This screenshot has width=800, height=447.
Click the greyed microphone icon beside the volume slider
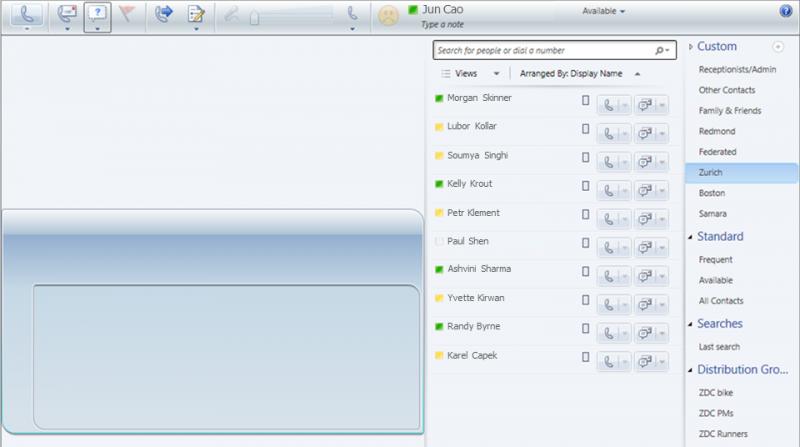pos(232,15)
